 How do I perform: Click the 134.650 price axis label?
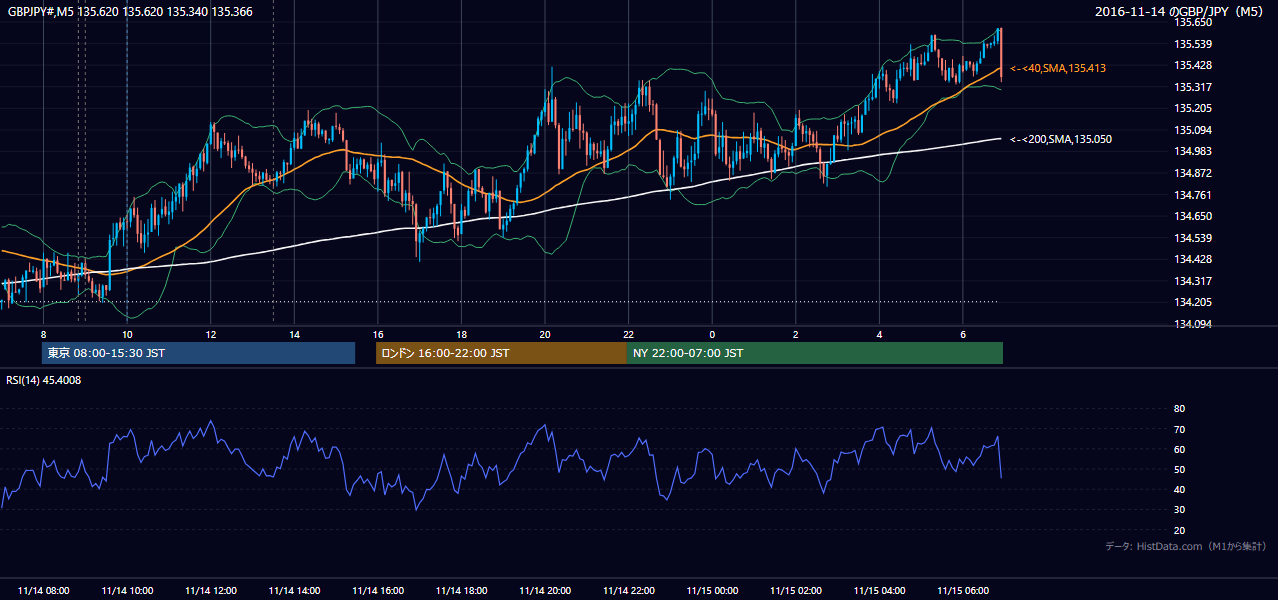click(1192, 216)
